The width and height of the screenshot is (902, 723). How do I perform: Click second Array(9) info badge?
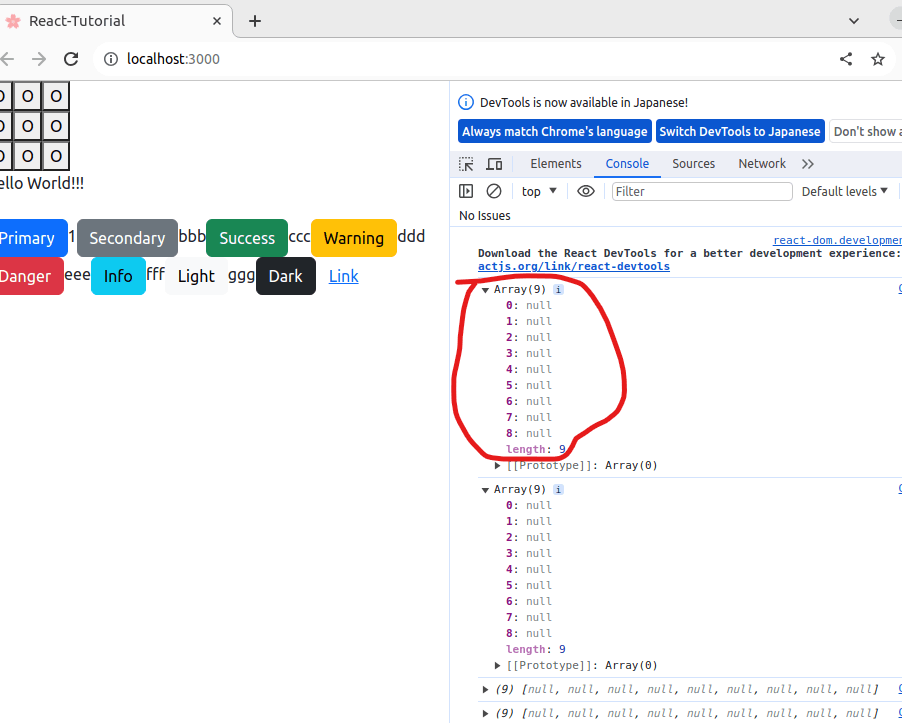[x=558, y=490]
